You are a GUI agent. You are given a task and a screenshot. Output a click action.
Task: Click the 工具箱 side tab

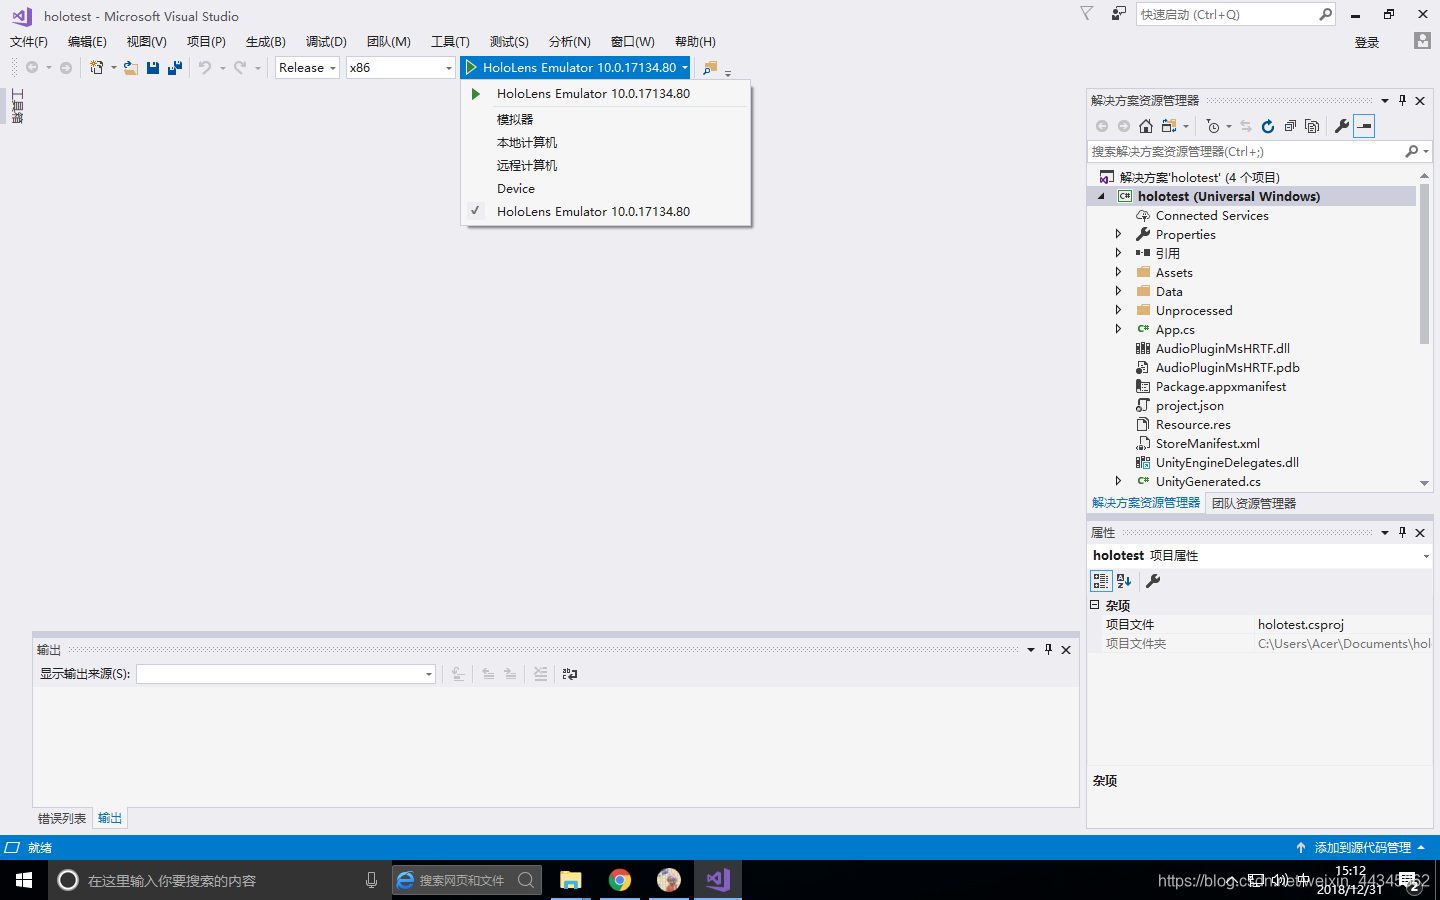pos(17,106)
